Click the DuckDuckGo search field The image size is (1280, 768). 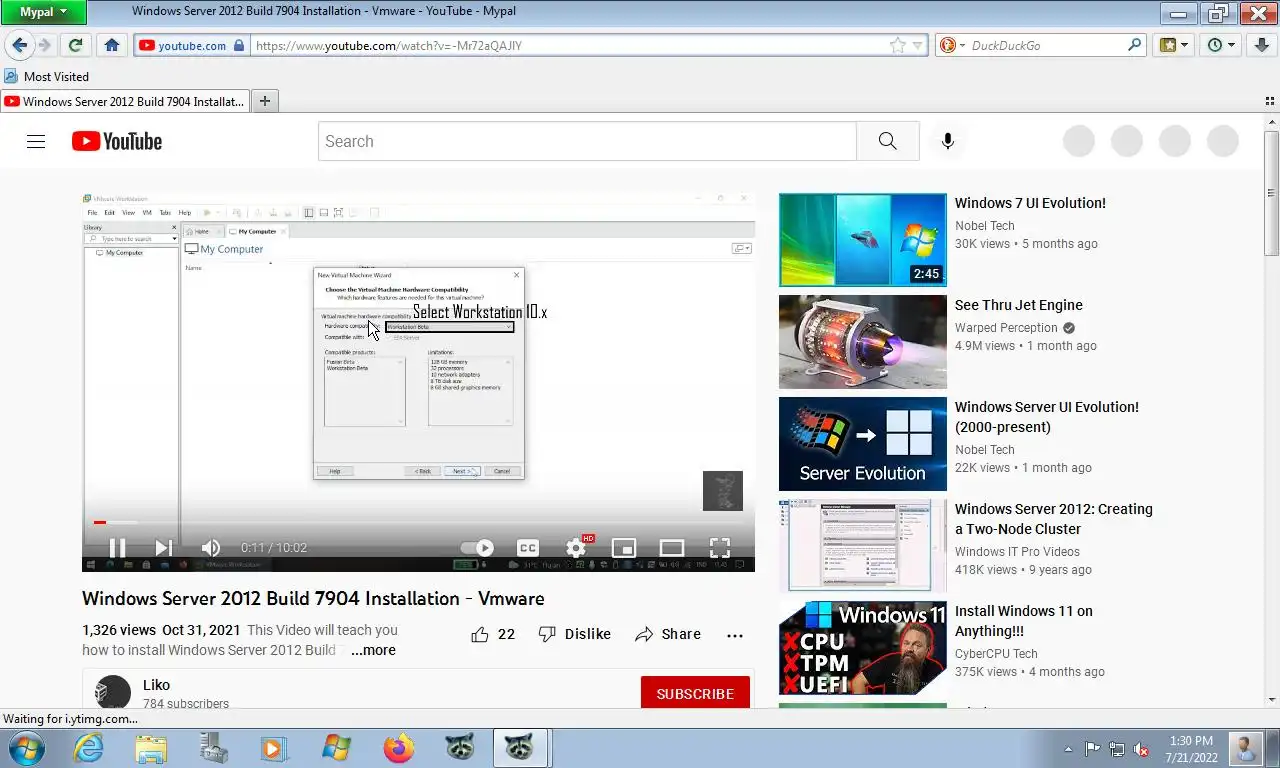[1046, 45]
